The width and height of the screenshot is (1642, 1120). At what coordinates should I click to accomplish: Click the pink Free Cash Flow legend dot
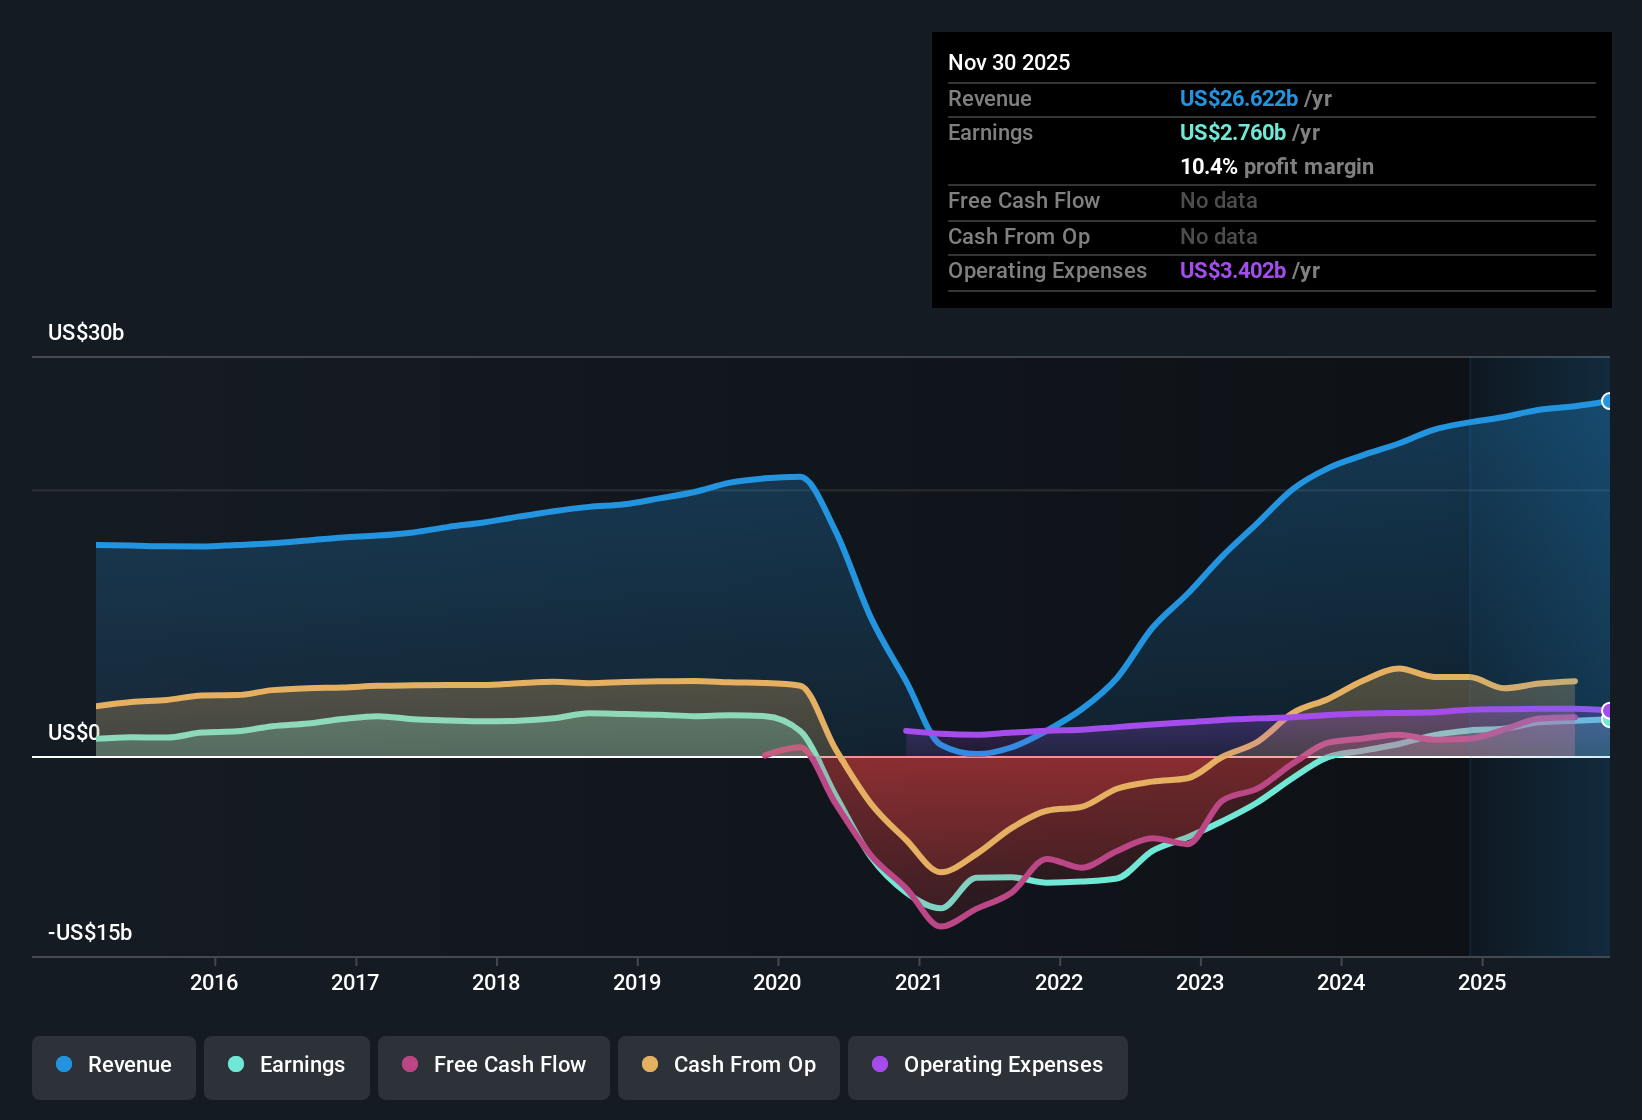pyautogui.click(x=410, y=1065)
